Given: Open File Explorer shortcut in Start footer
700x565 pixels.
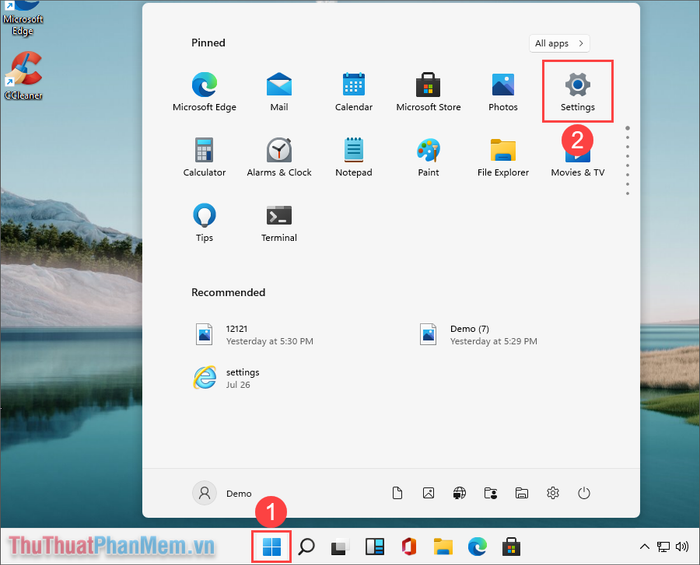Looking at the screenshot, I should point(522,493).
